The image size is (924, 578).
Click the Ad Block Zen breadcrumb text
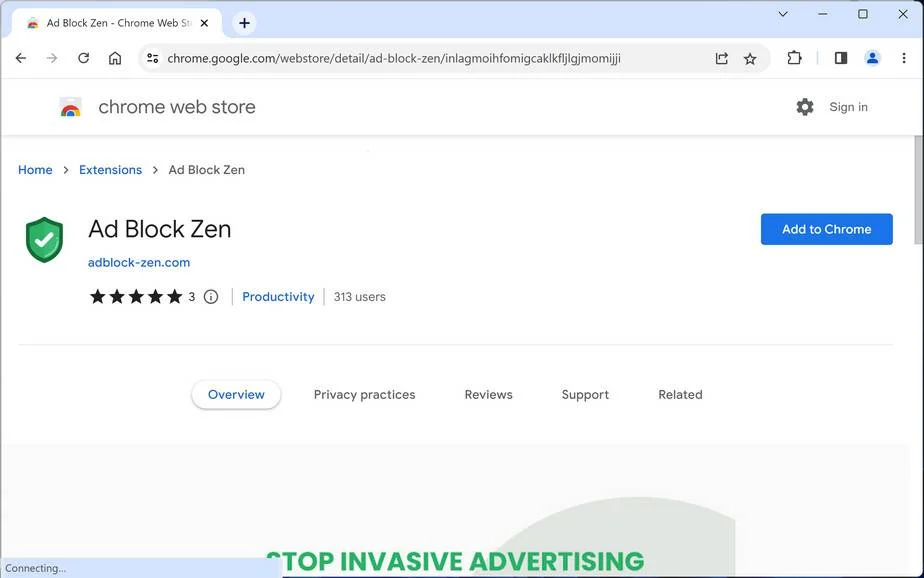click(x=206, y=170)
